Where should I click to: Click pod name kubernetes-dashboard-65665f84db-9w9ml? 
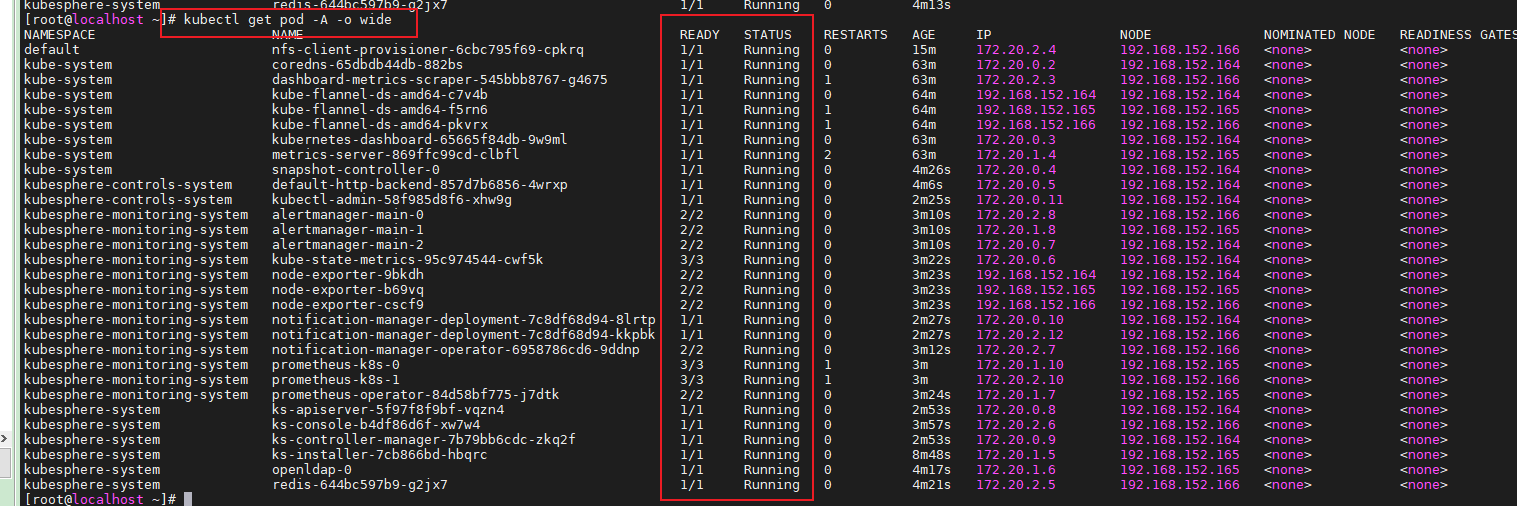point(420,140)
